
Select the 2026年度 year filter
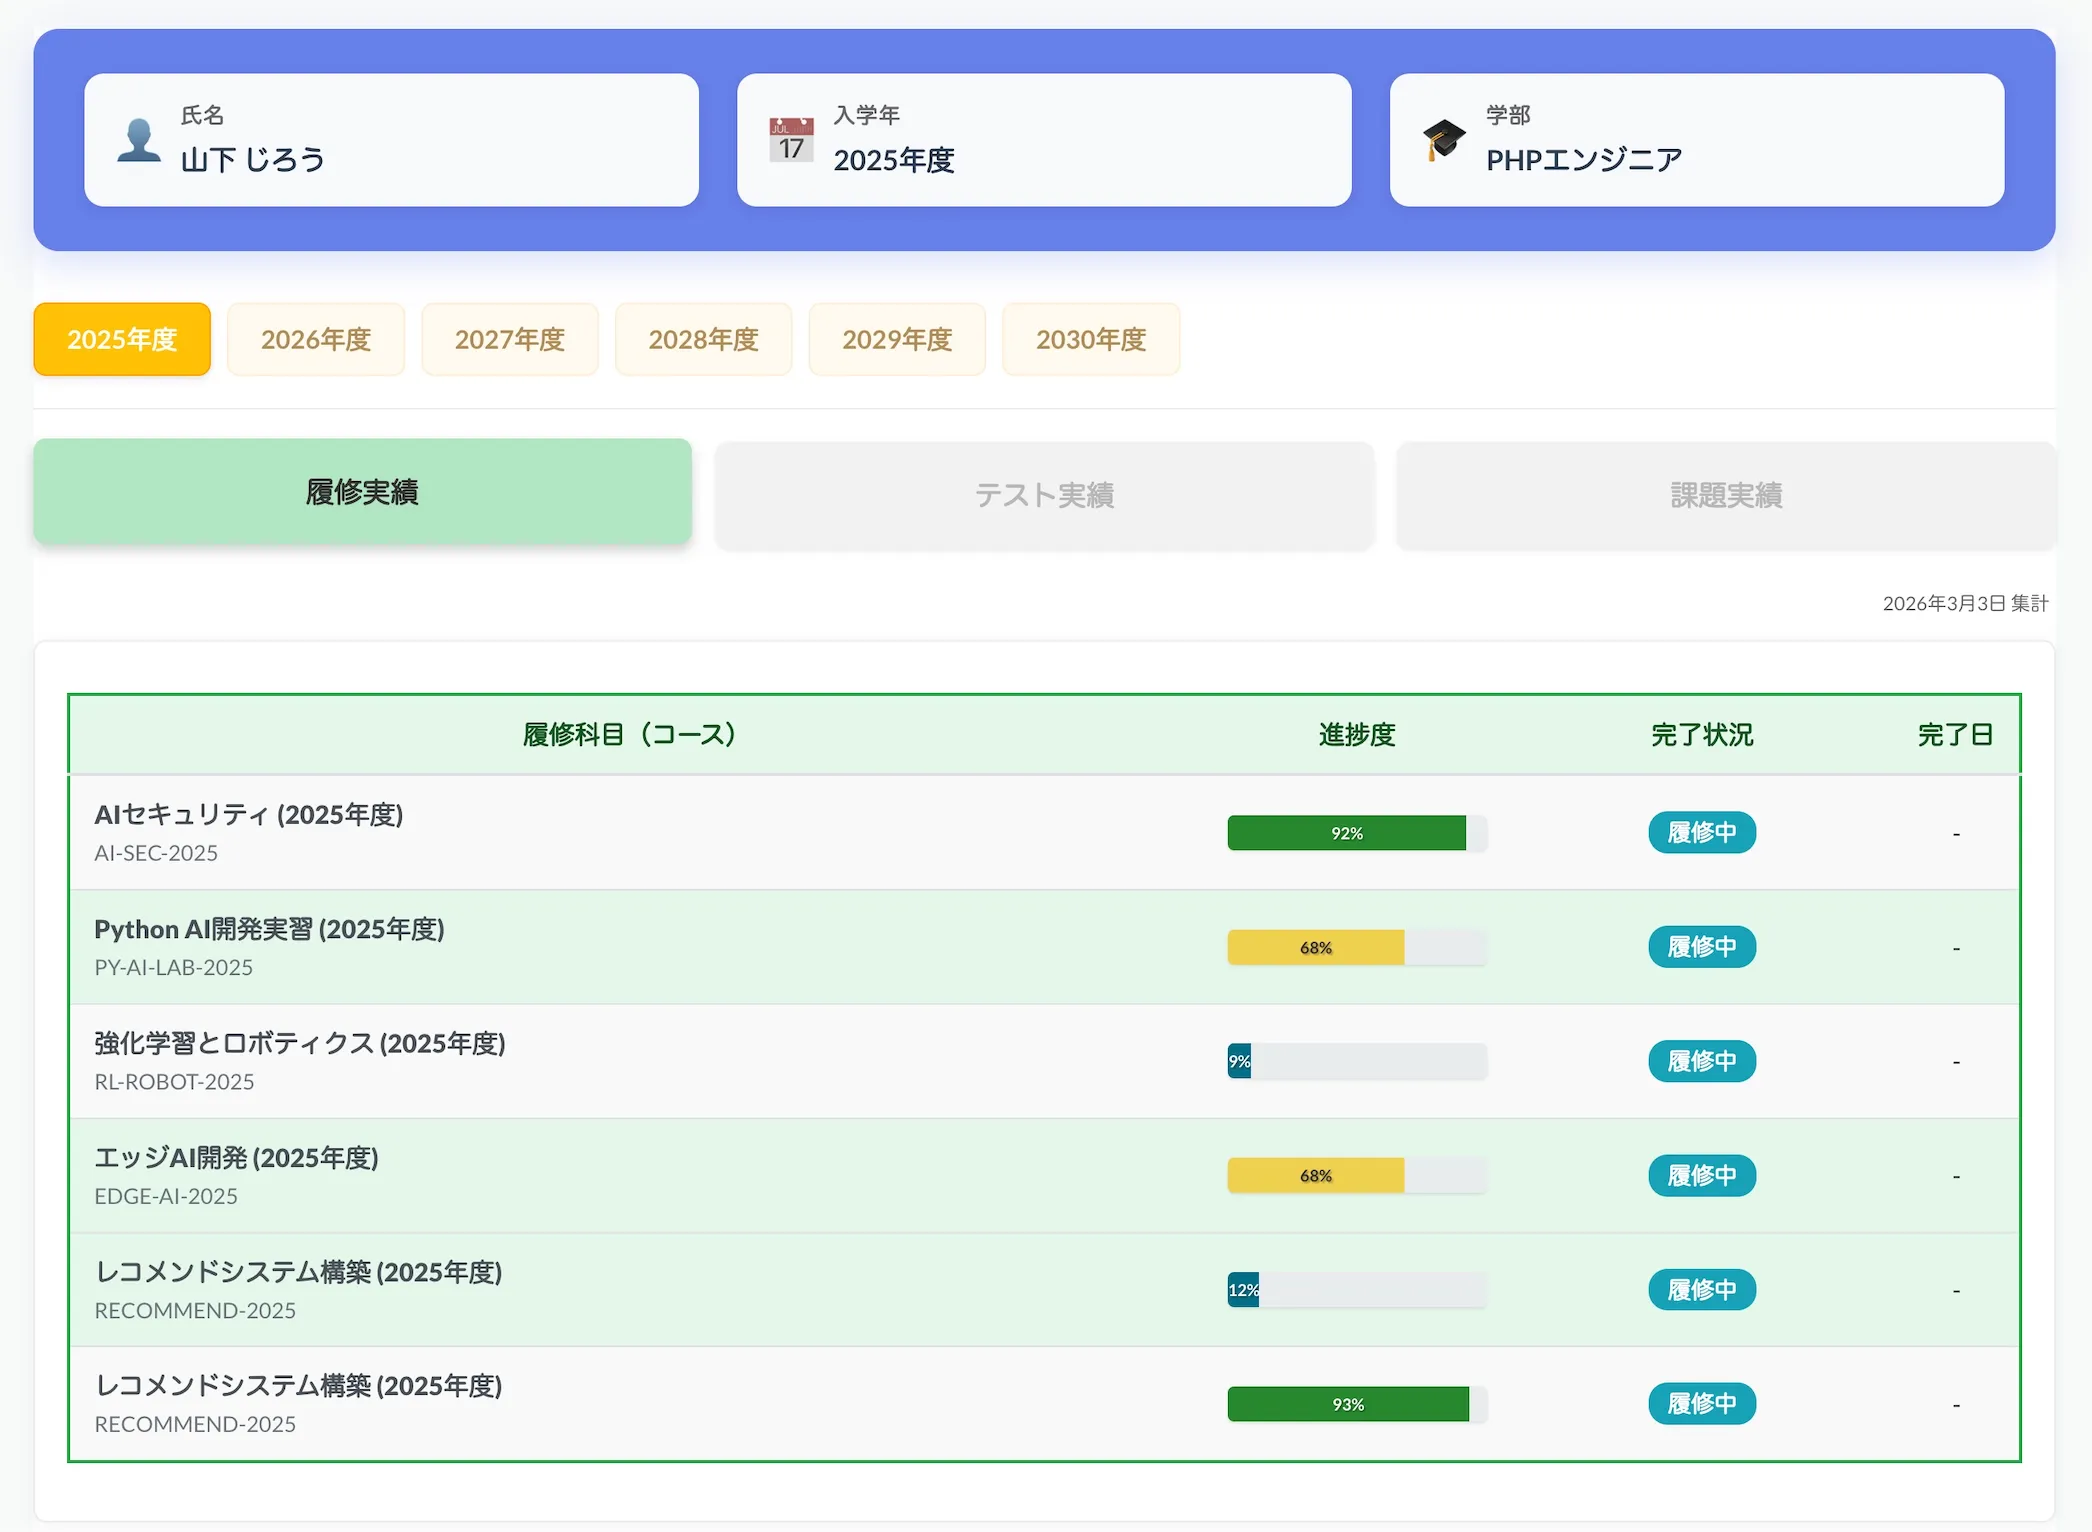point(316,339)
